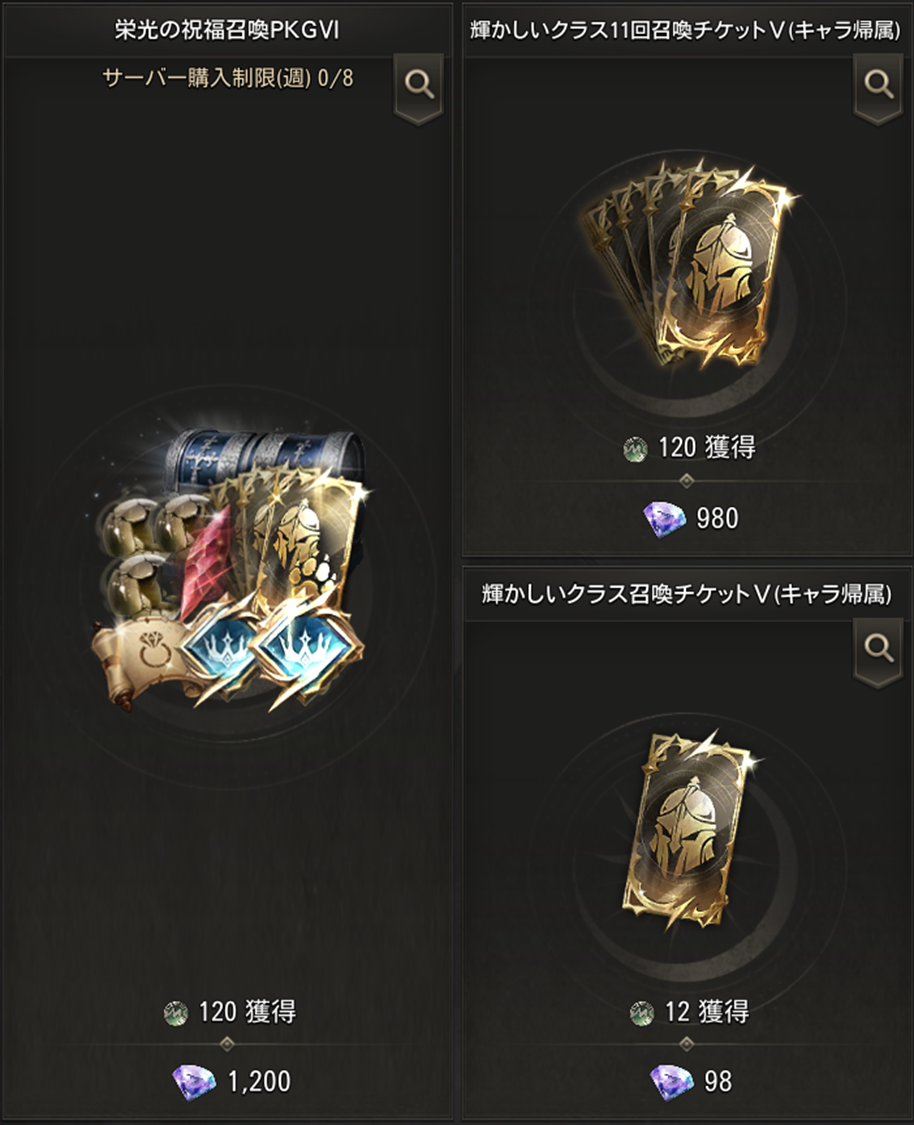Viewport: 914px width, 1125px height.
Task: Click mileage coin icon next to 12 獲得
Action: (642, 1012)
